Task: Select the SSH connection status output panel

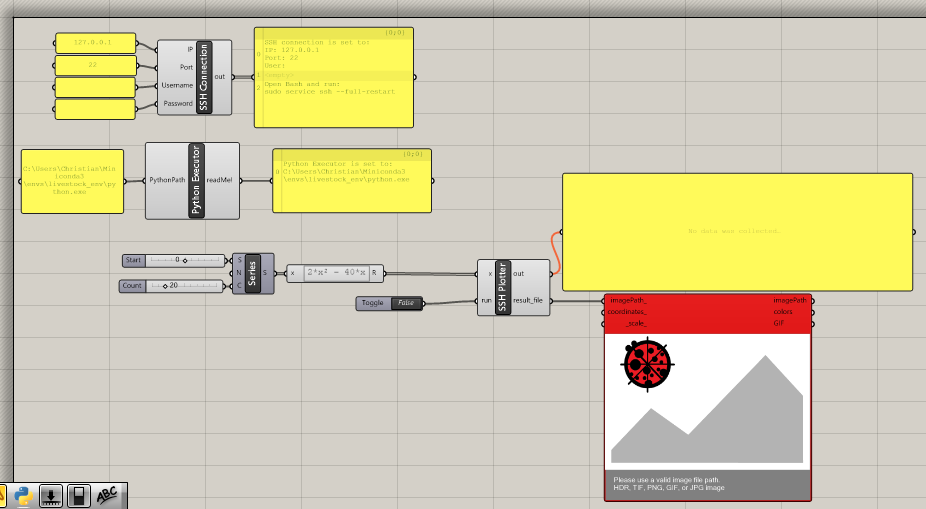Action: 334,77
